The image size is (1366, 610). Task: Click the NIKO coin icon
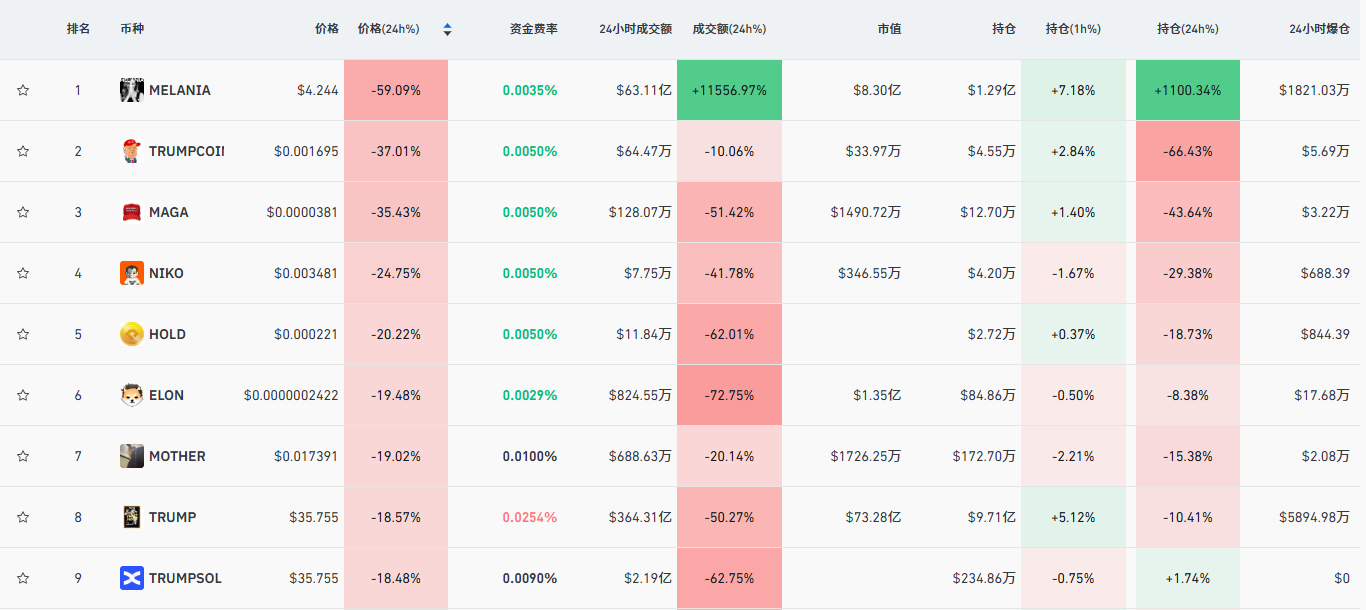point(131,273)
